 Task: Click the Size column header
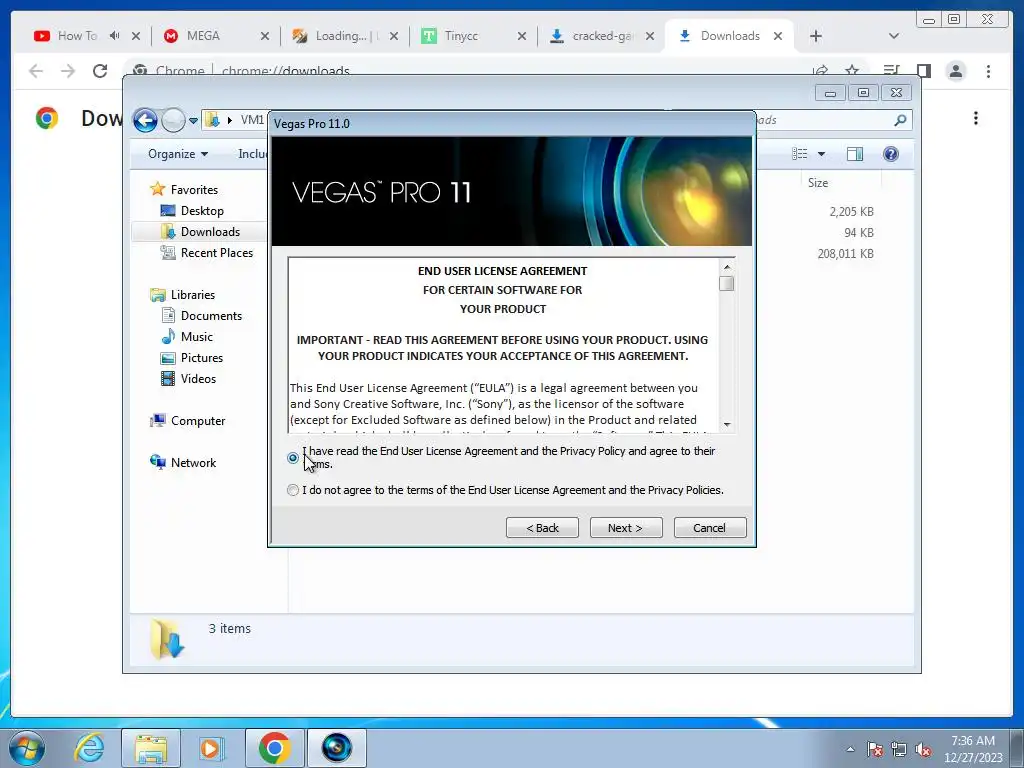pyautogui.click(x=818, y=183)
